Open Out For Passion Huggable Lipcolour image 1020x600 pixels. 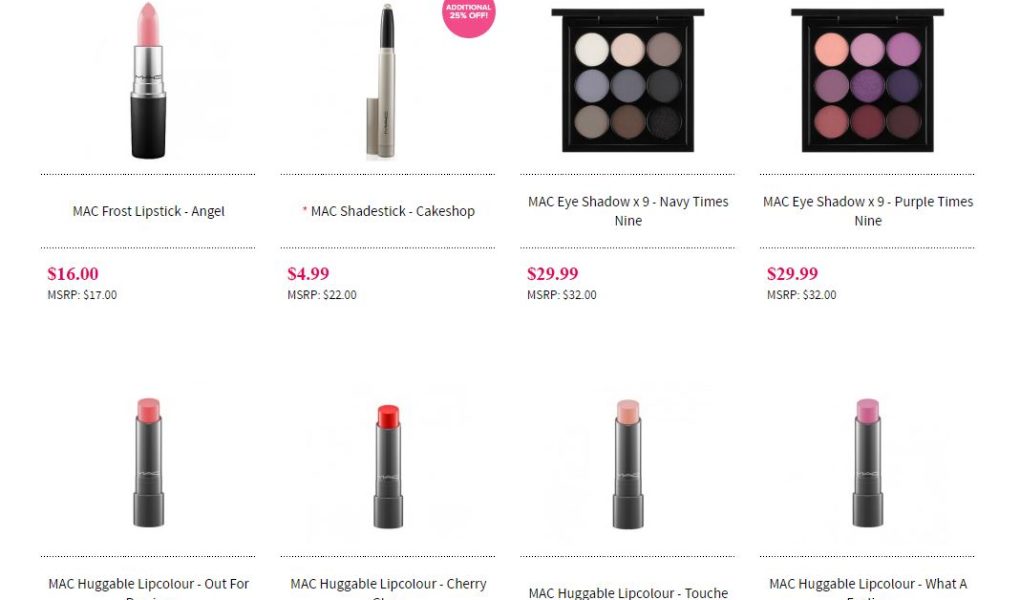click(148, 463)
